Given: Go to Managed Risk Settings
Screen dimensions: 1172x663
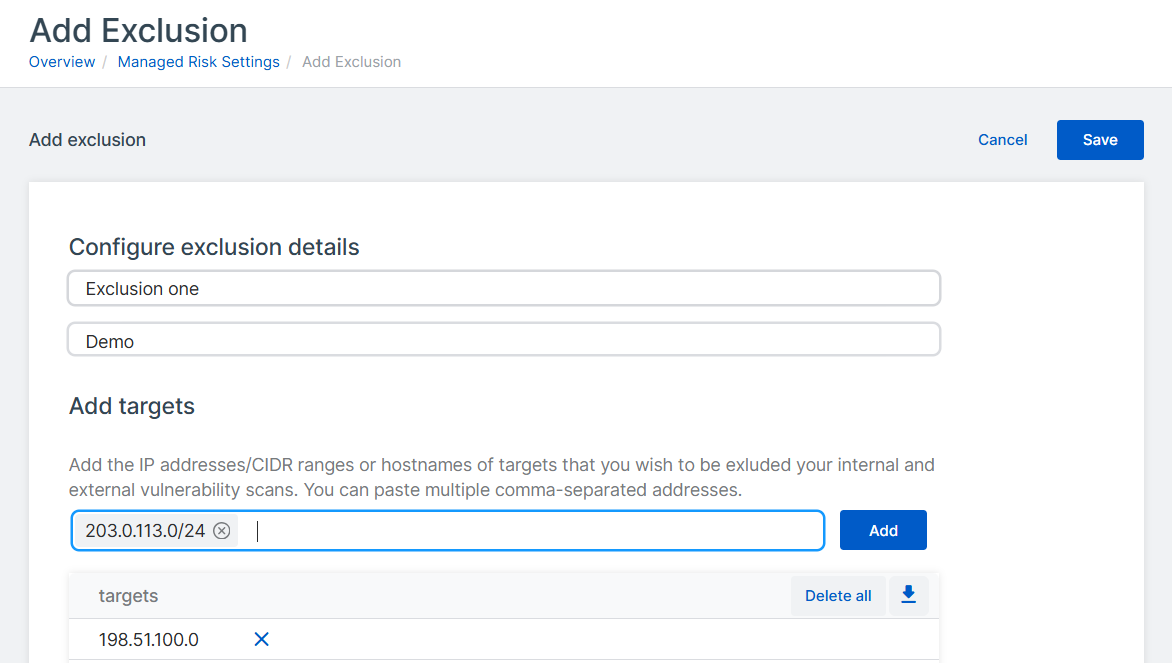Looking at the screenshot, I should pyautogui.click(x=198, y=61).
